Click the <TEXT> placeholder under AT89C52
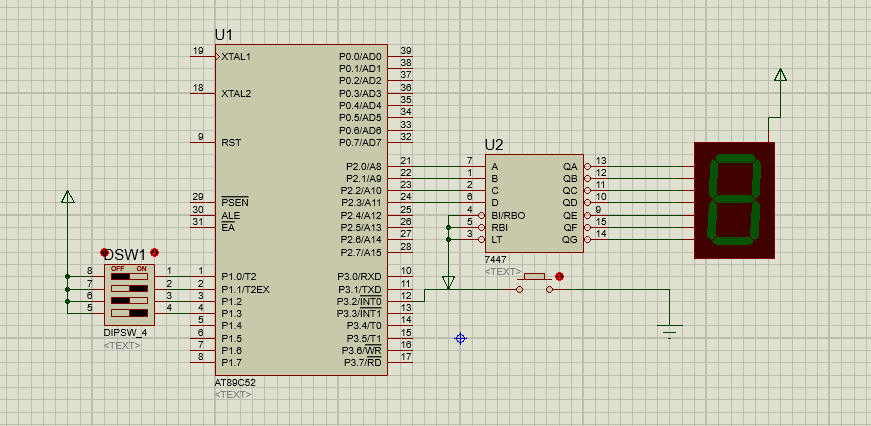Screen dimensions: 871x426 [232, 395]
